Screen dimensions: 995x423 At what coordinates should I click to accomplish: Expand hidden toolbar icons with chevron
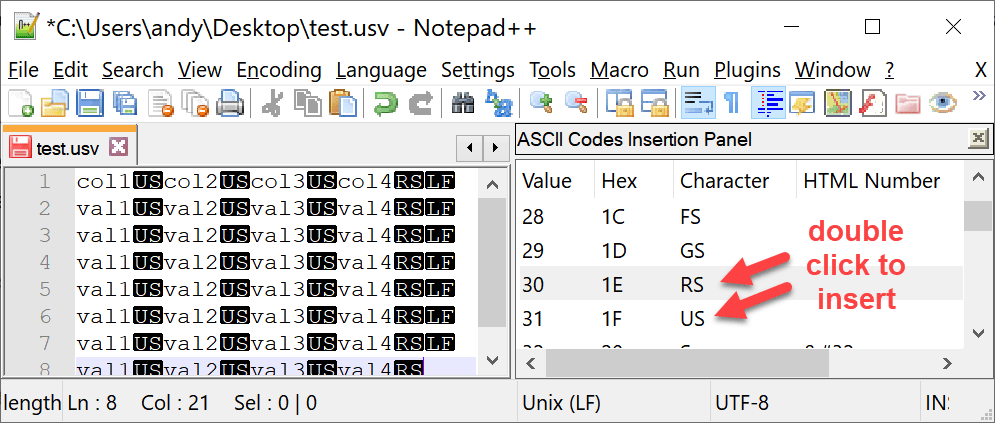pyautogui.click(x=978, y=98)
